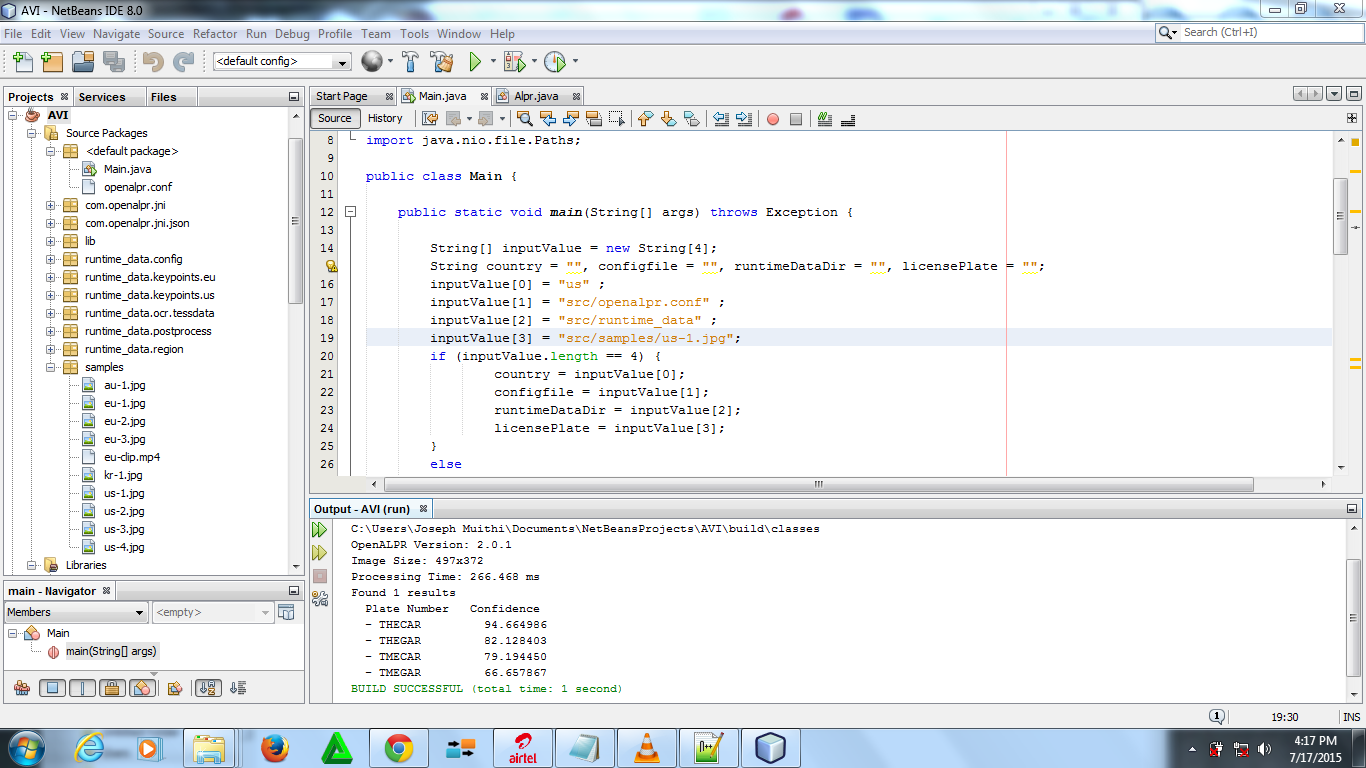This screenshot has width=1366, height=768.
Task: Run the project with green play icon
Action: [x=476, y=62]
